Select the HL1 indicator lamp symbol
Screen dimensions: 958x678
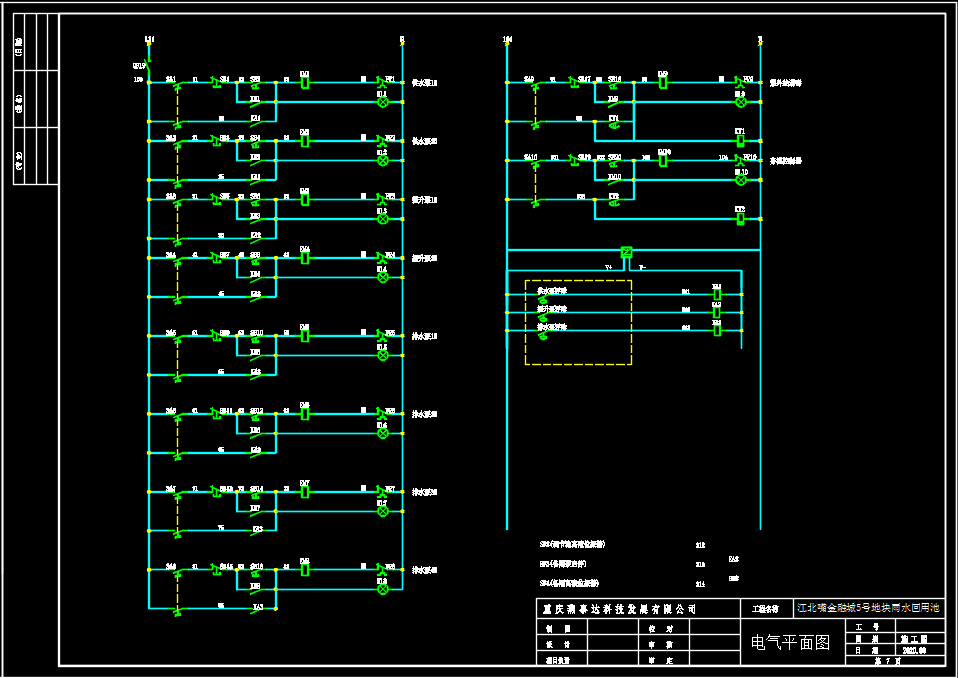[383, 102]
